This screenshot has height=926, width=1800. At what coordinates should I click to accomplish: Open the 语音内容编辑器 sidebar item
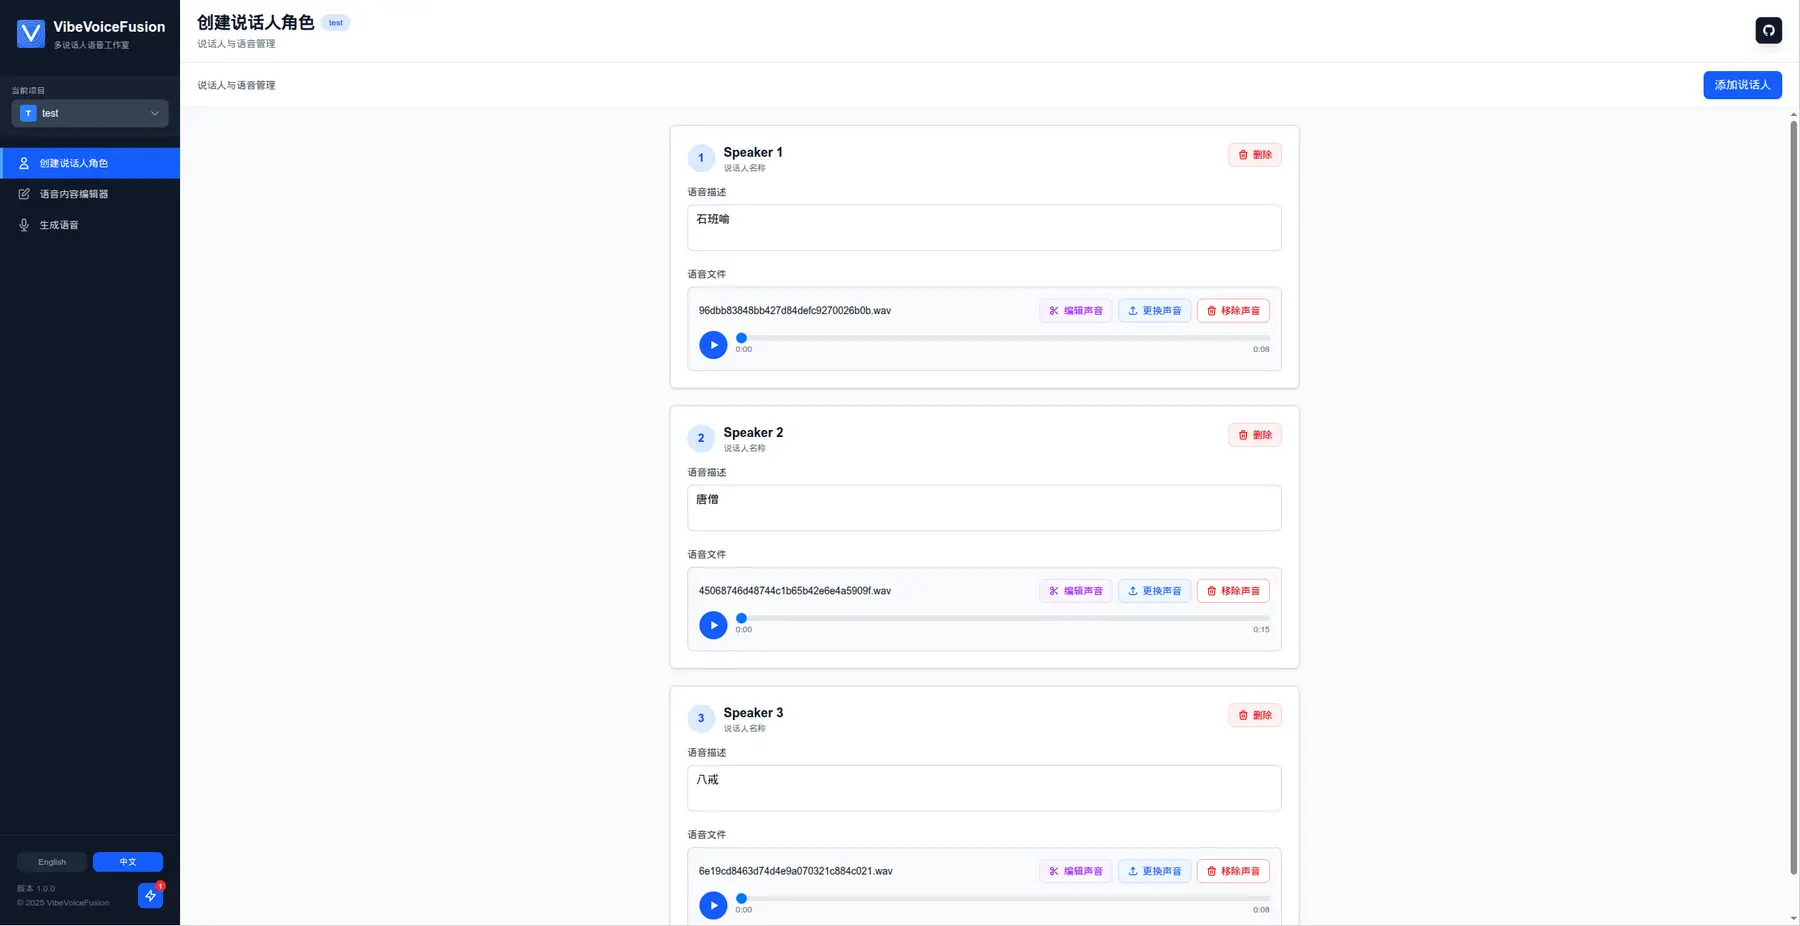point(74,194)
